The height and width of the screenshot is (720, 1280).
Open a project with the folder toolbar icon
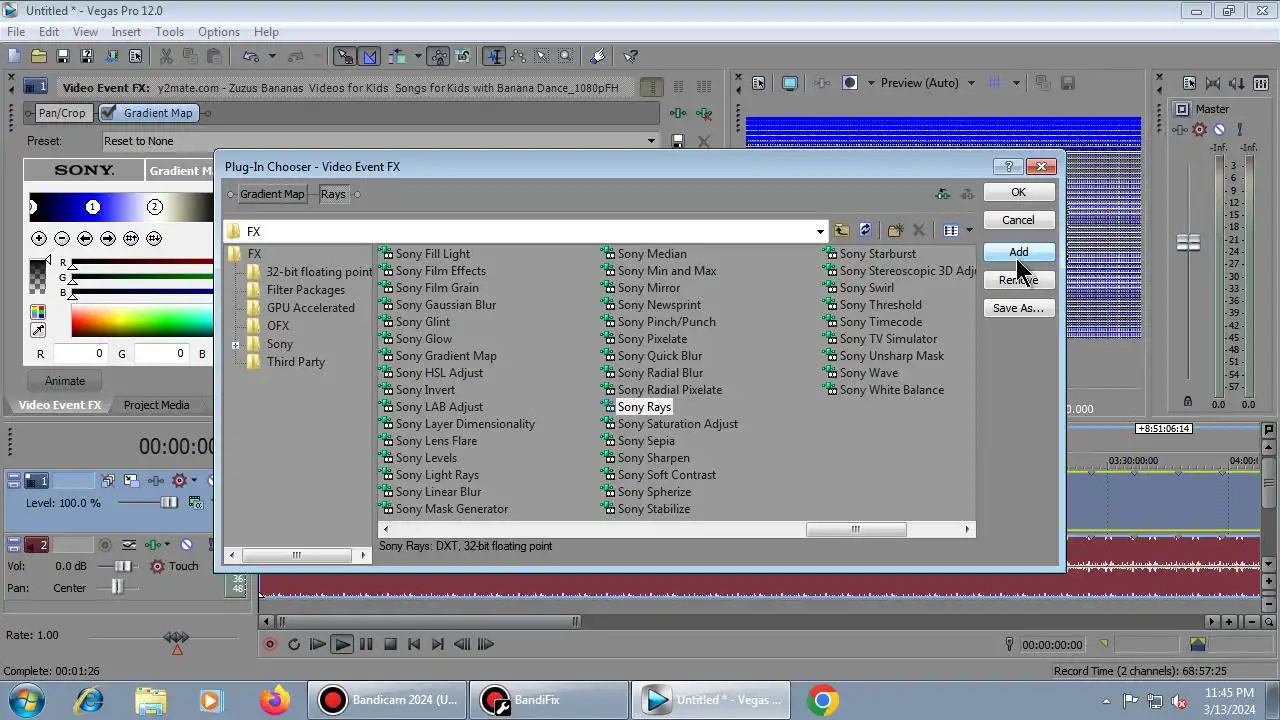[39, 57]
